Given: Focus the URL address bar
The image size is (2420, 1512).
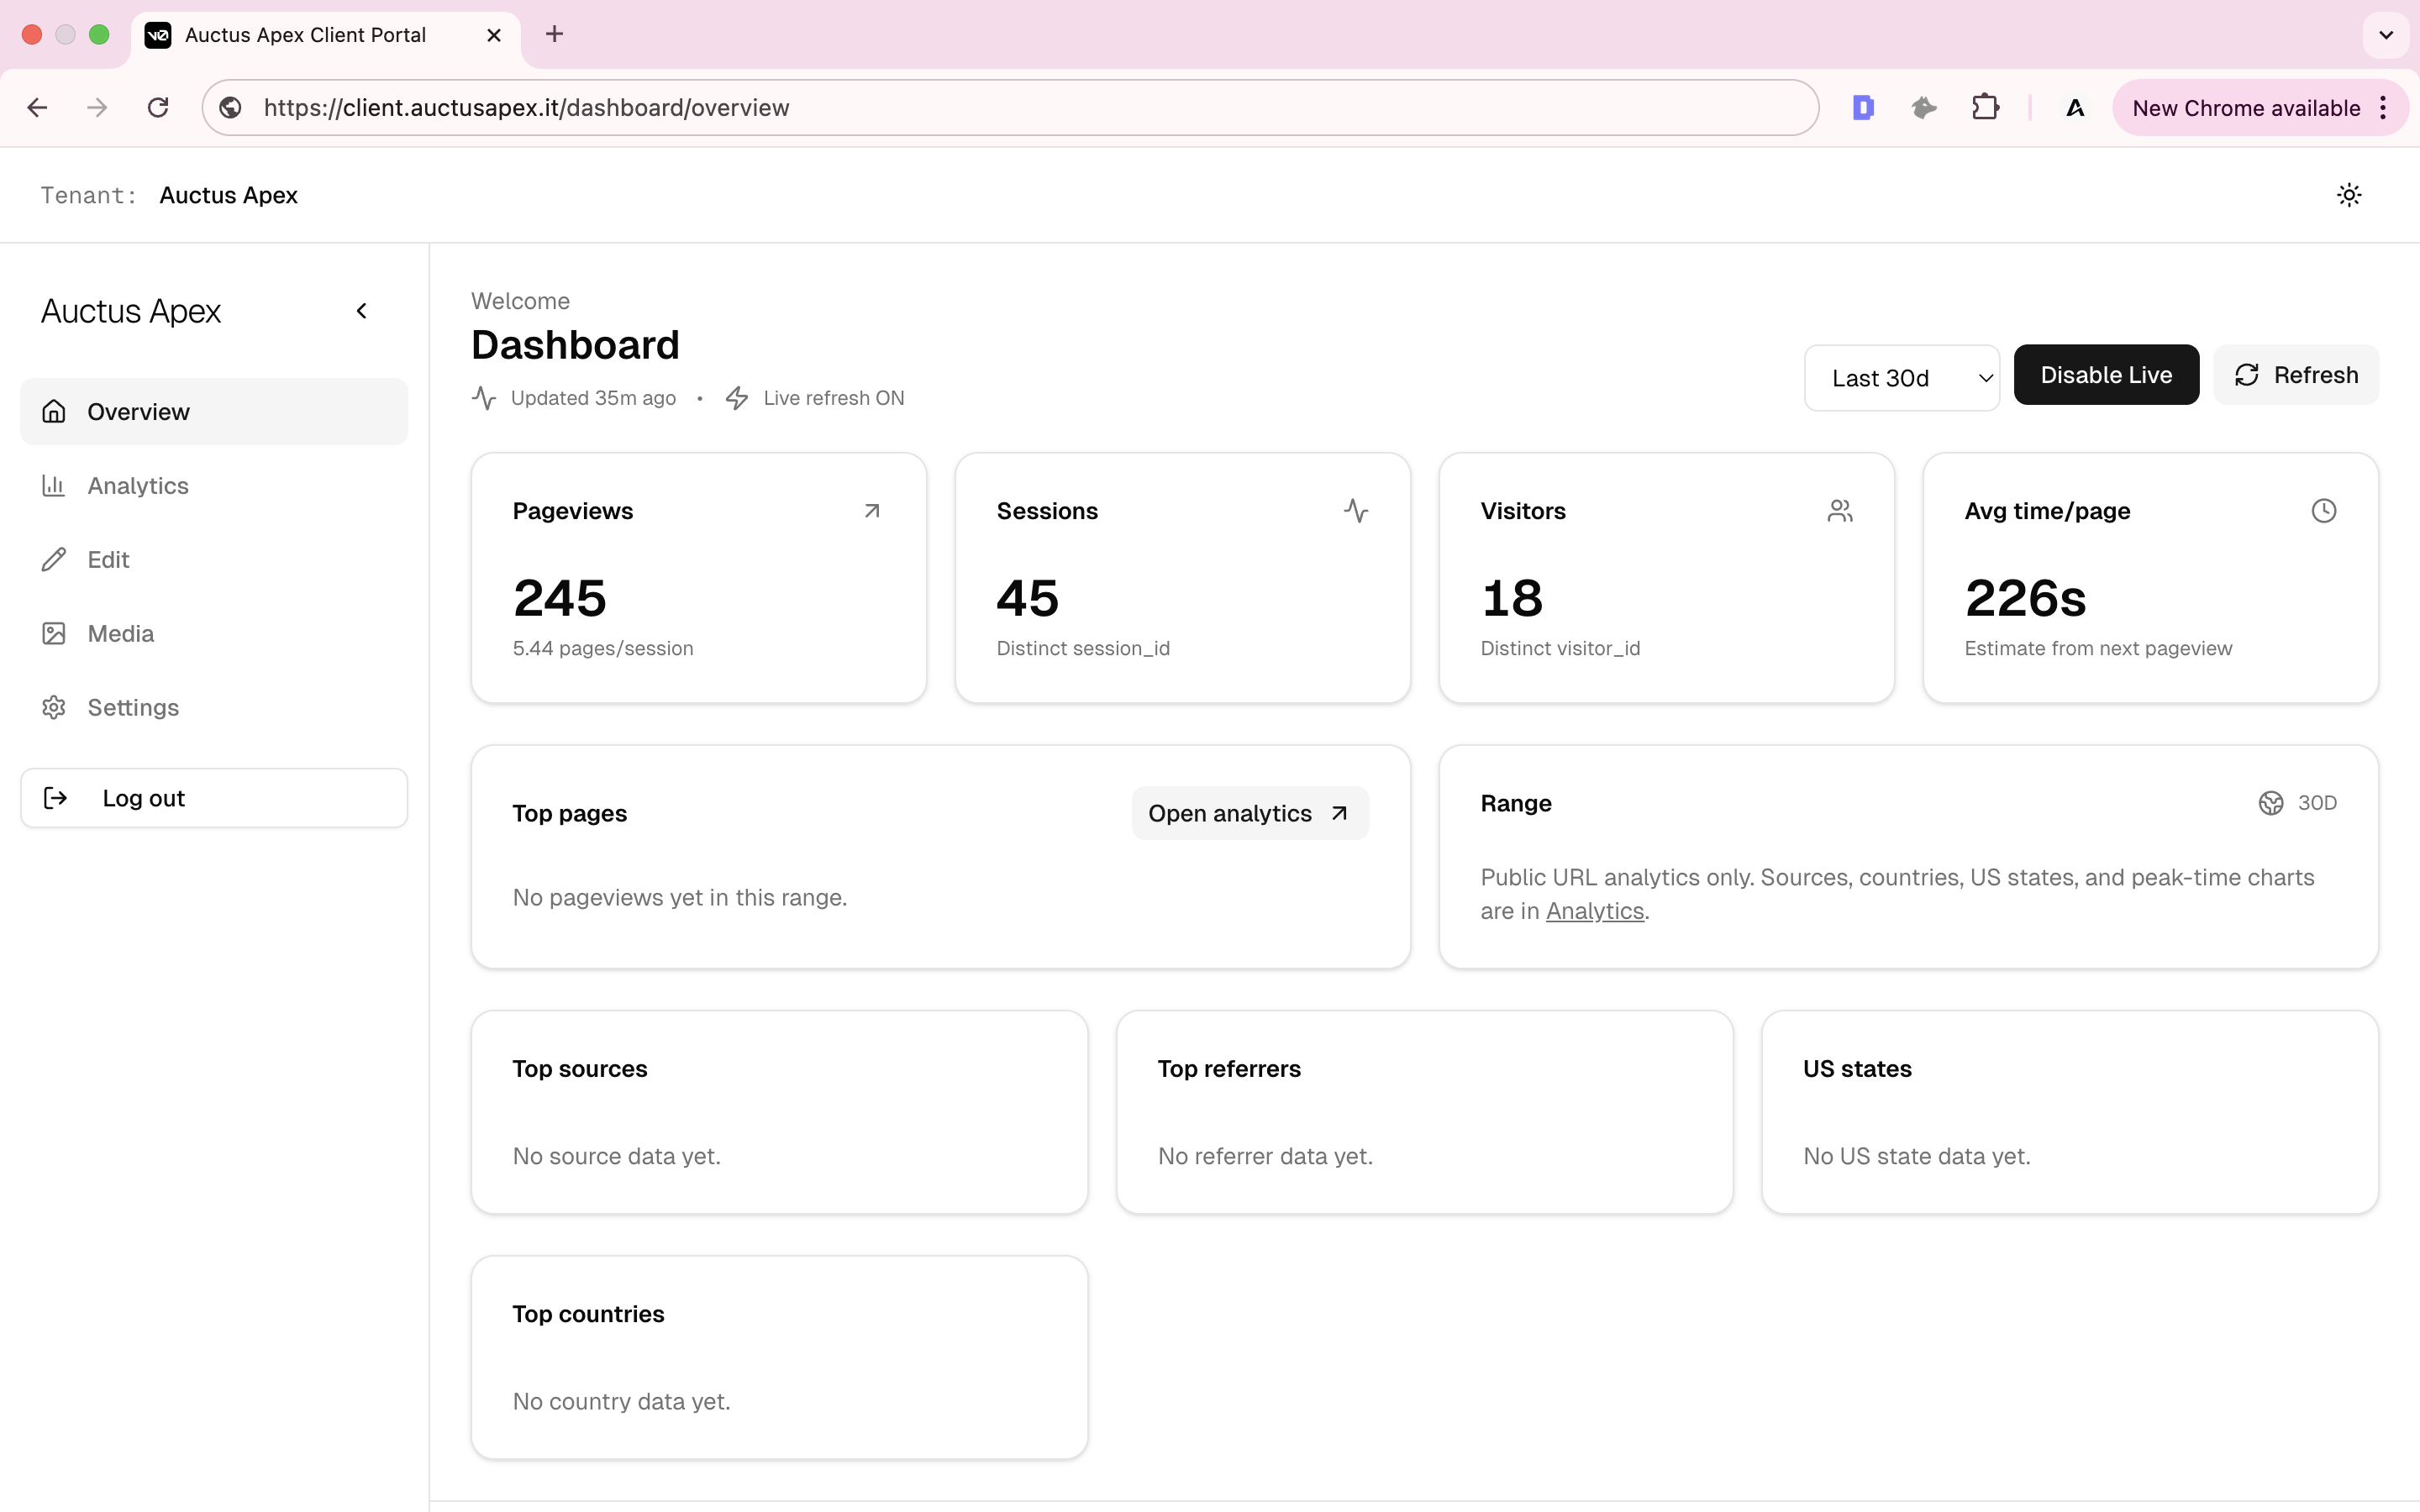Looking at the screenshot, I should click(x=1010, y=108).
